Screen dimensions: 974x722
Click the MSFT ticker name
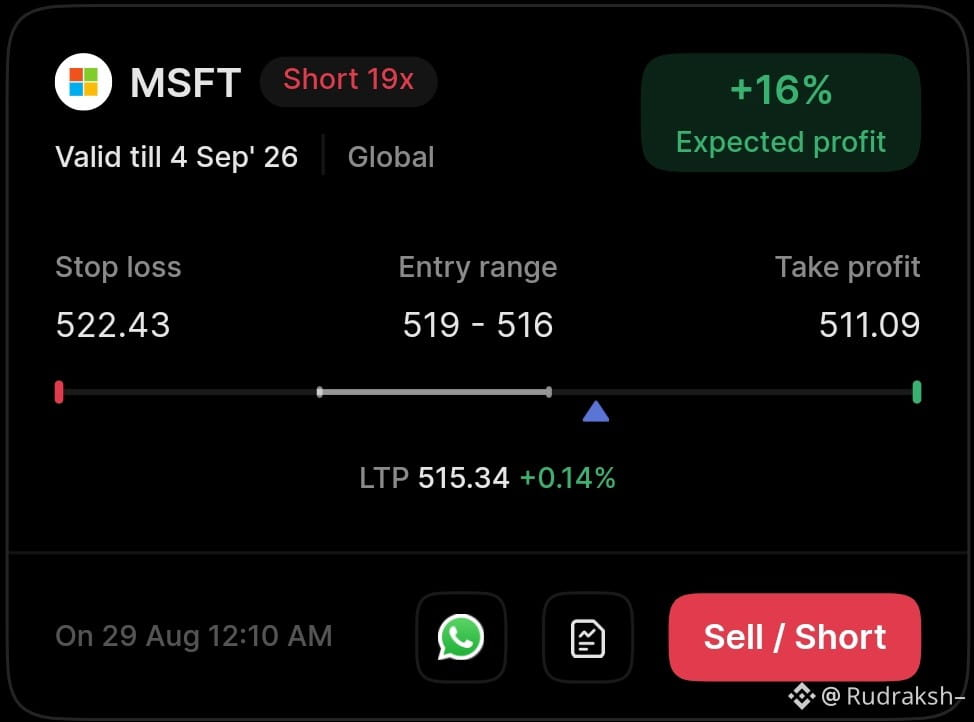coord(185,82)
